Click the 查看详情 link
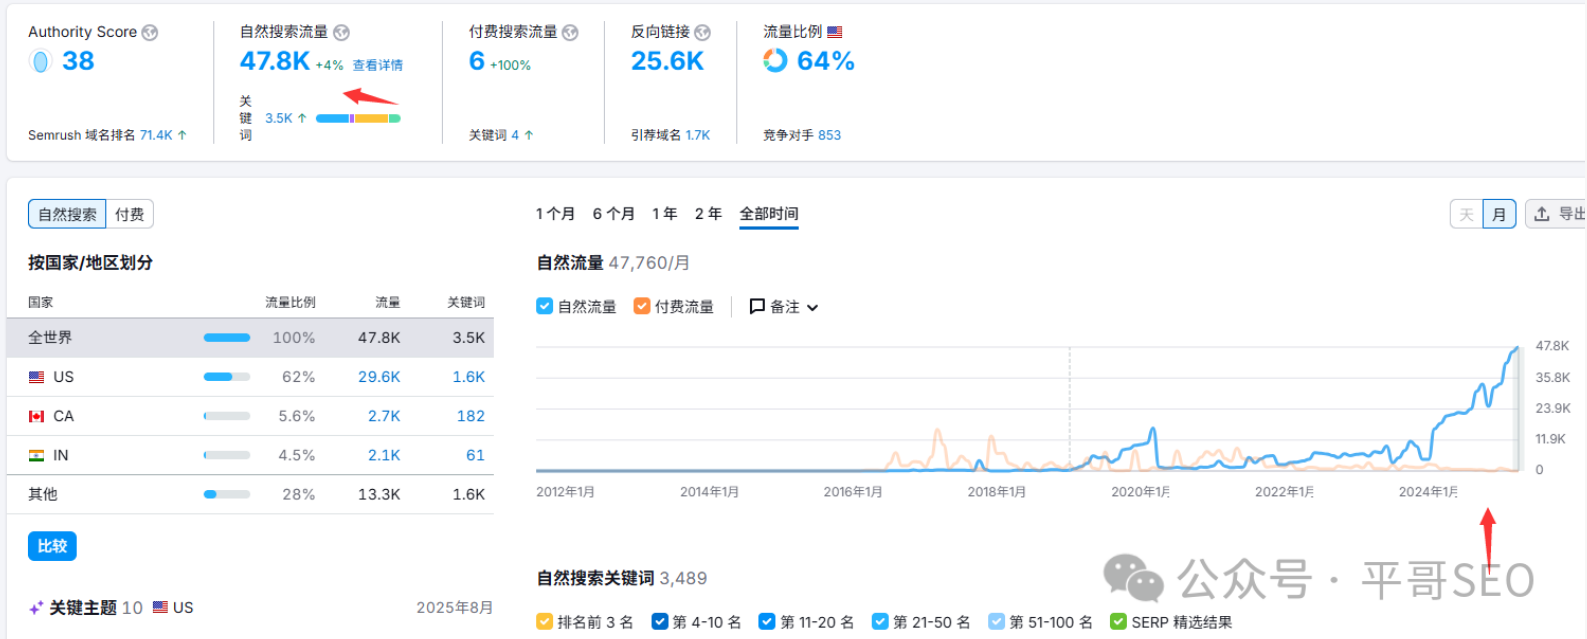 coord(378,65)
